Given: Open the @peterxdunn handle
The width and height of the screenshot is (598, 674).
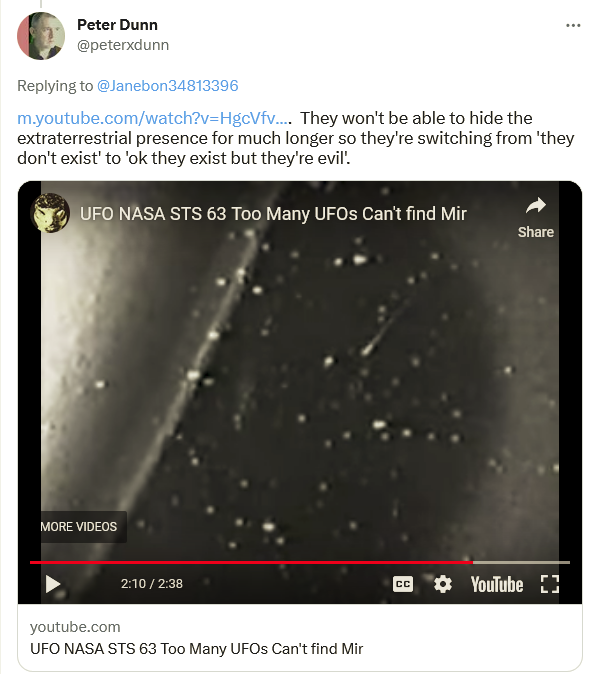Looking at the screenshot, I should tap(123, 45).
